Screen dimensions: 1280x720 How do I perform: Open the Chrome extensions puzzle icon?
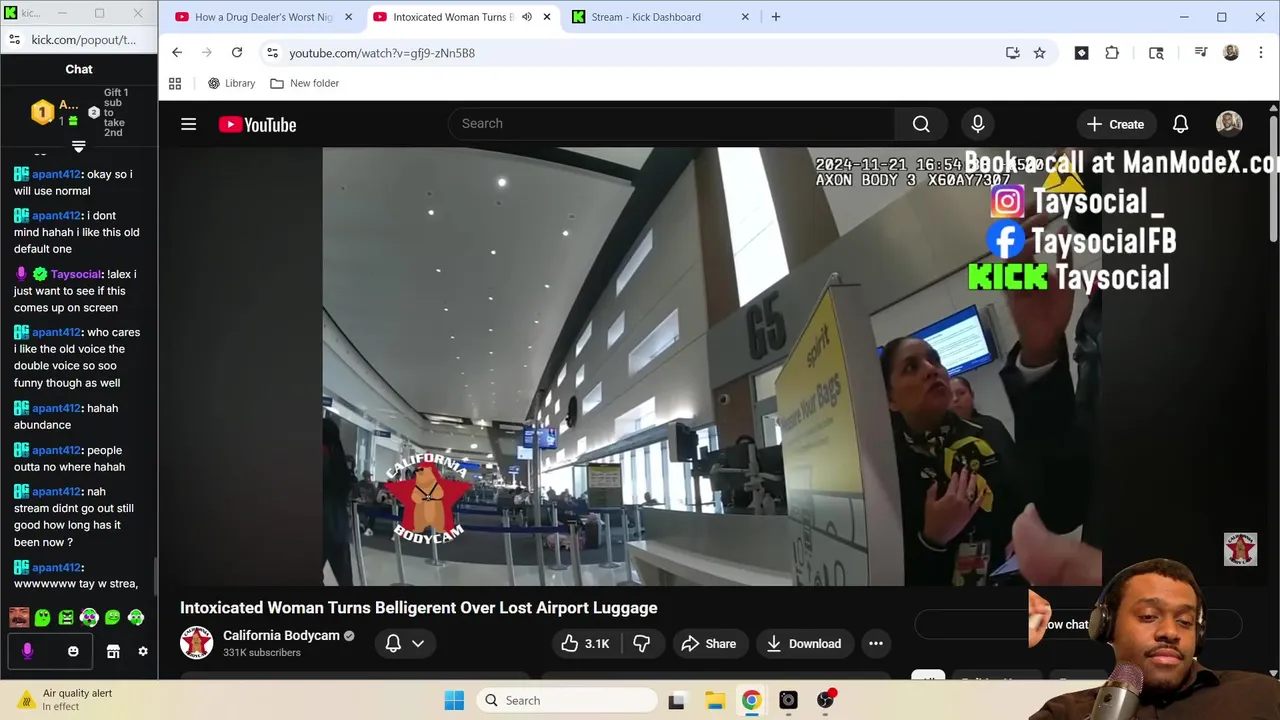tap(1112, 53)
